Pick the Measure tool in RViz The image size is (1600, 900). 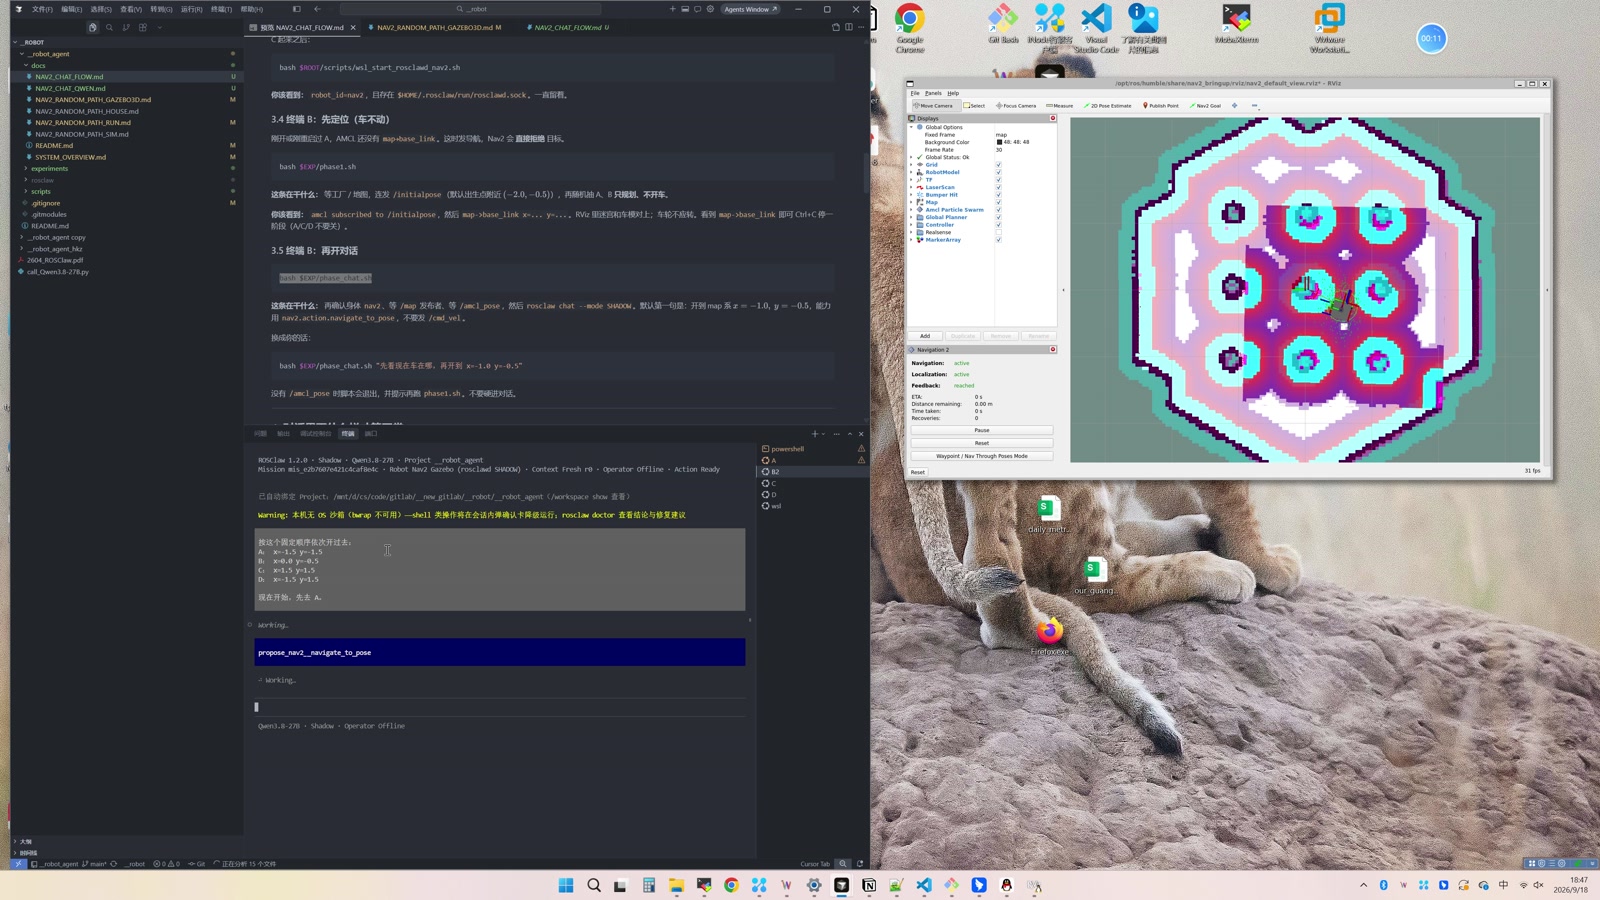click(x=1060, y=106)
